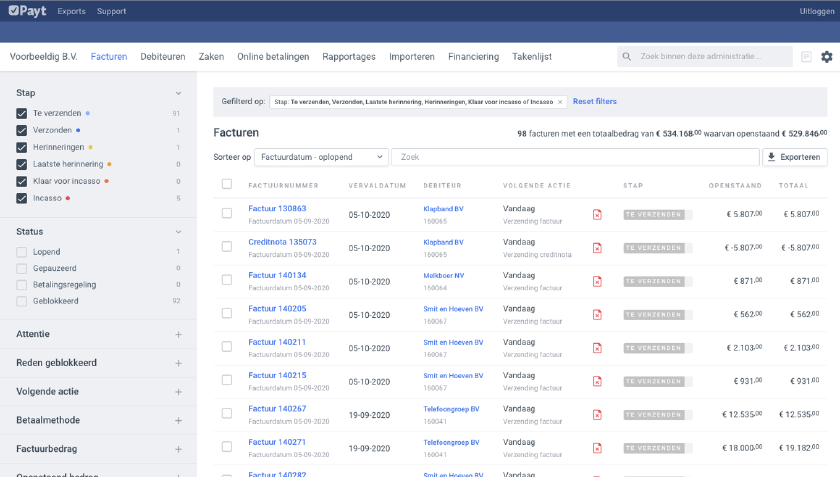Select all invoices with header checkbox
840x477 pixels.
pos(227,184)
